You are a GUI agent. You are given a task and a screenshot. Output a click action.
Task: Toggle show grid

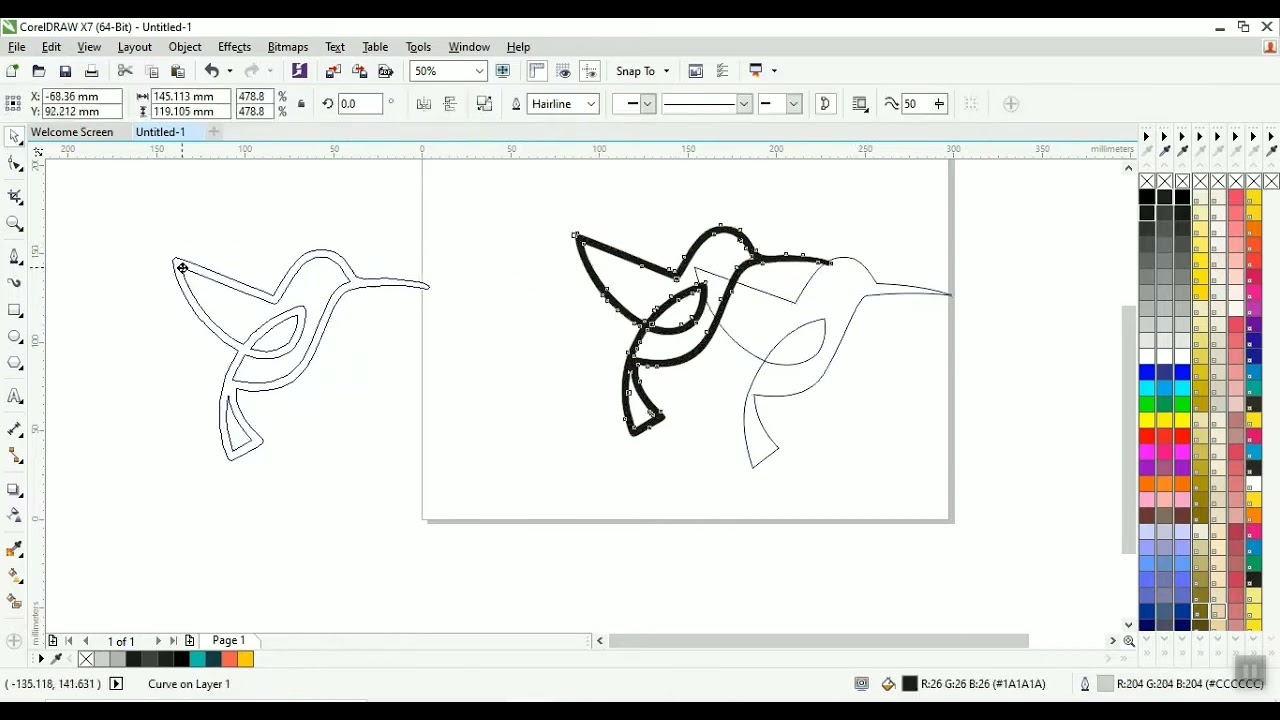(x=564, y=71)
